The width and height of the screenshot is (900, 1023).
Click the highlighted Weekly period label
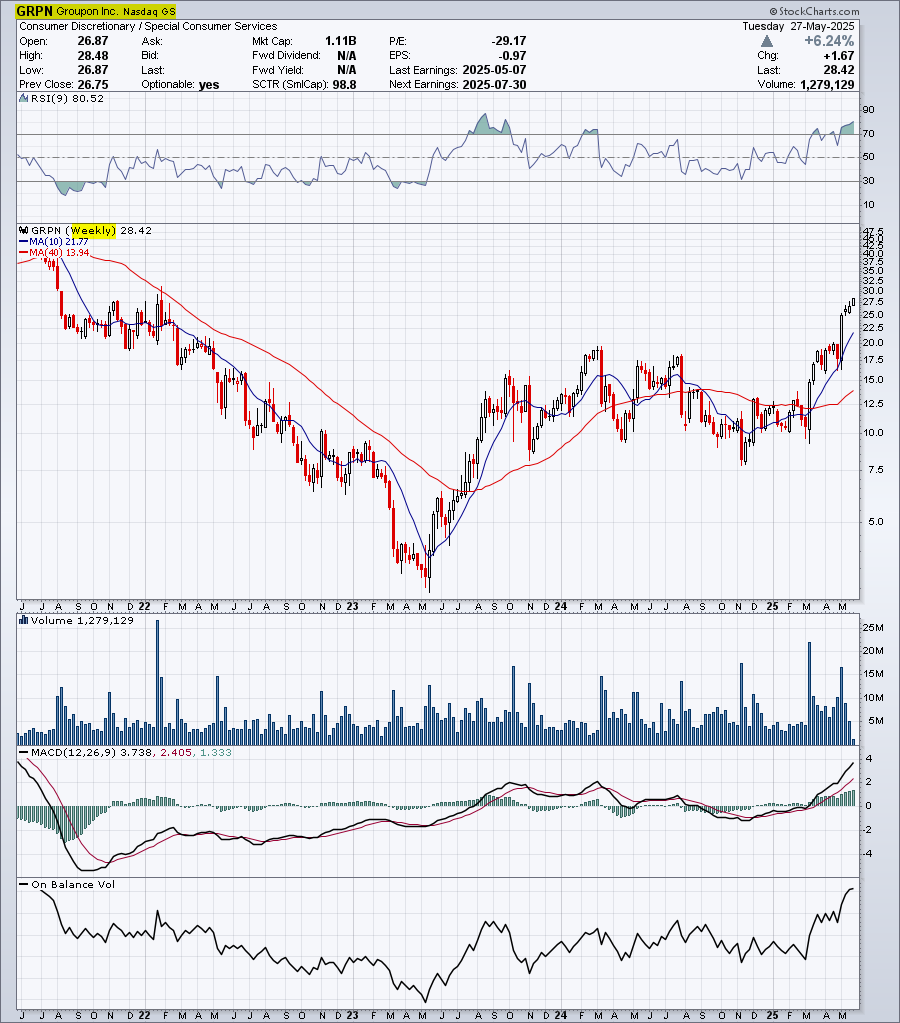click(93, 230)
